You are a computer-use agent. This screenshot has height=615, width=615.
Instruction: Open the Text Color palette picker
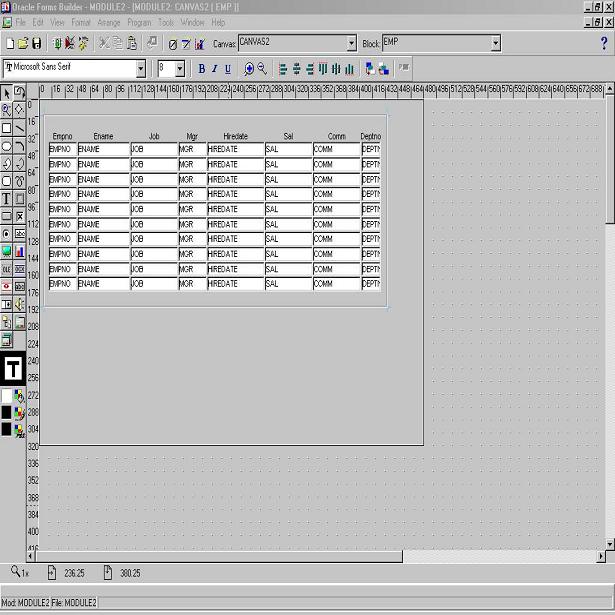[19, 430]
